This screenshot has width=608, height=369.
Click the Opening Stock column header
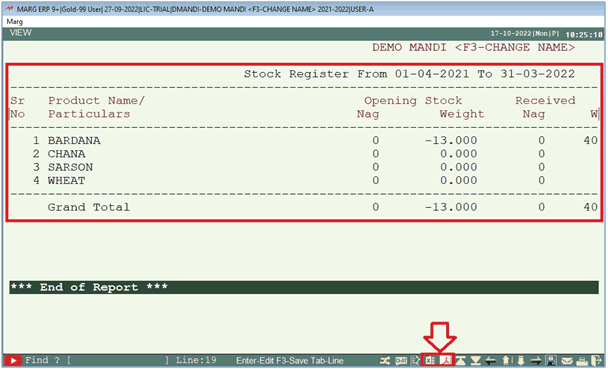[413, 100]
